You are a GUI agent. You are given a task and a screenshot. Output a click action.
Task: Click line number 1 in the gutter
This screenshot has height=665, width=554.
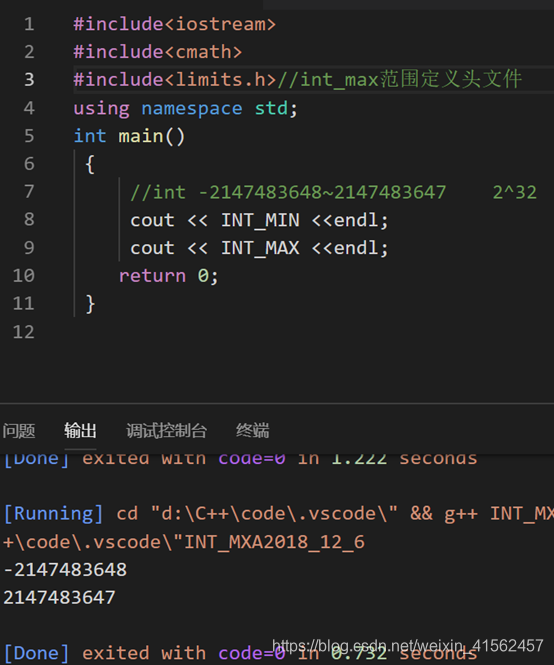tap(29, 24)
